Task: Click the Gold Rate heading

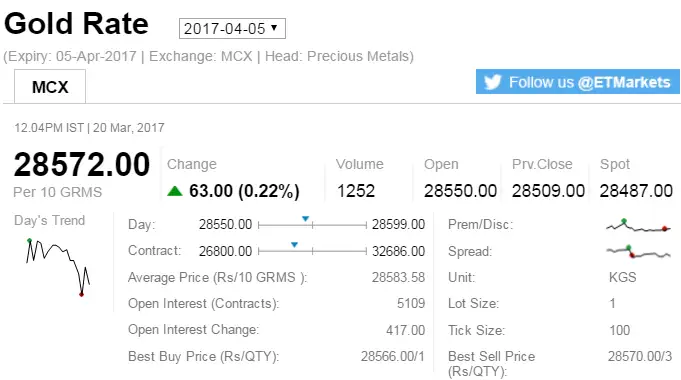Action: point(76,23)
